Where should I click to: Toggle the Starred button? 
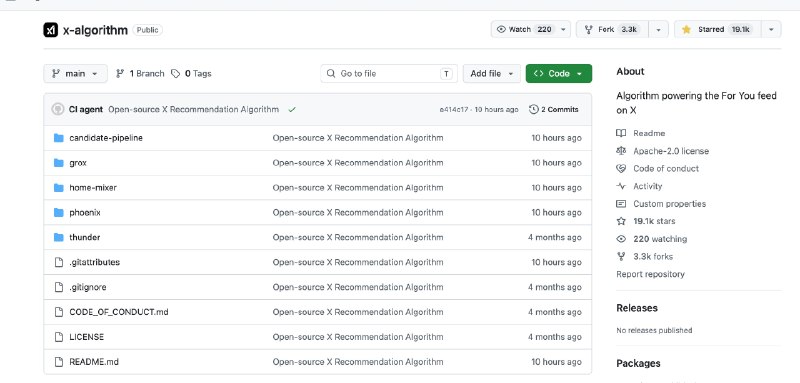(x=717, y=30)
